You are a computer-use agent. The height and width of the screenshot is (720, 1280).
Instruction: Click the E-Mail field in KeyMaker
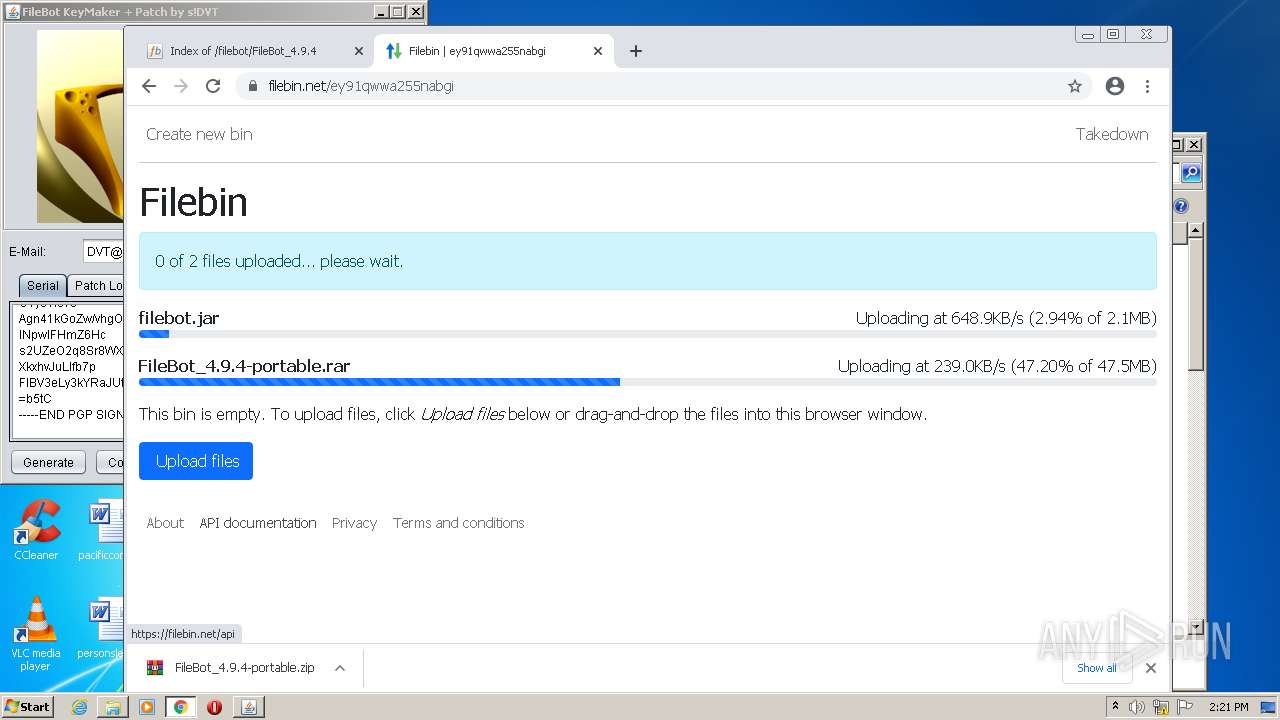(x=103, y=252)
